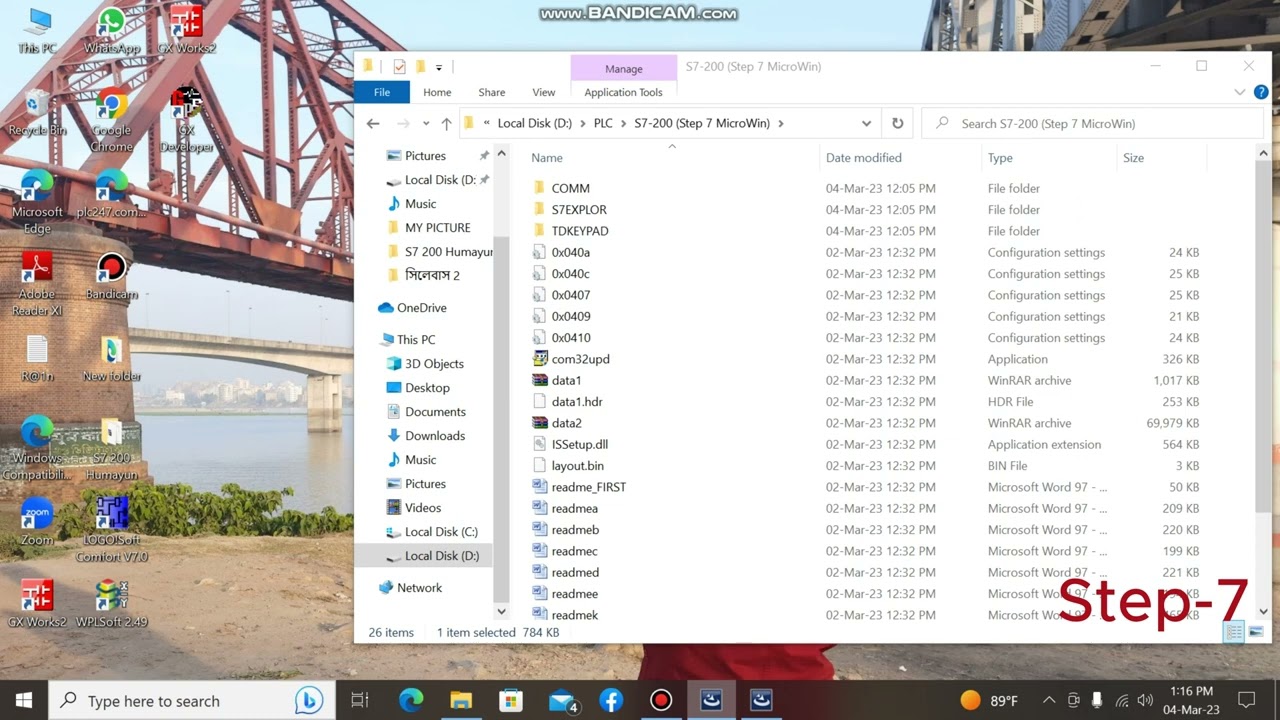The image size is (1280, 720).
Task: Select R@1n file on the desktop
Action: [x=37, y=359]
